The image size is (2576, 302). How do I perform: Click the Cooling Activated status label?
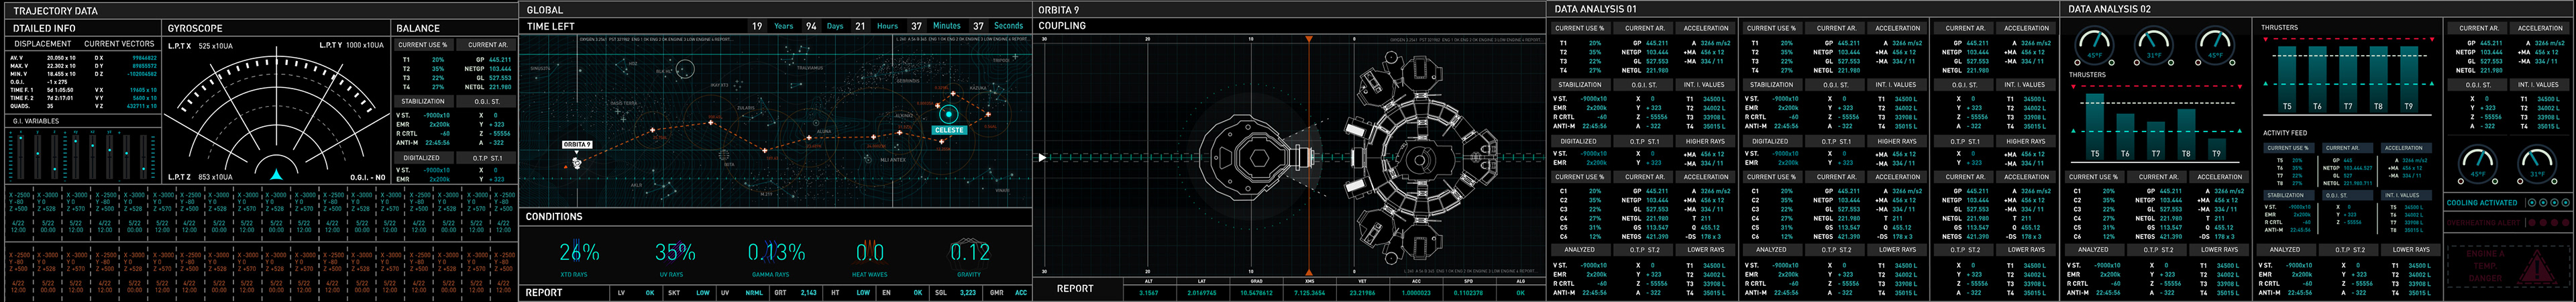[x=2481, y=202]
